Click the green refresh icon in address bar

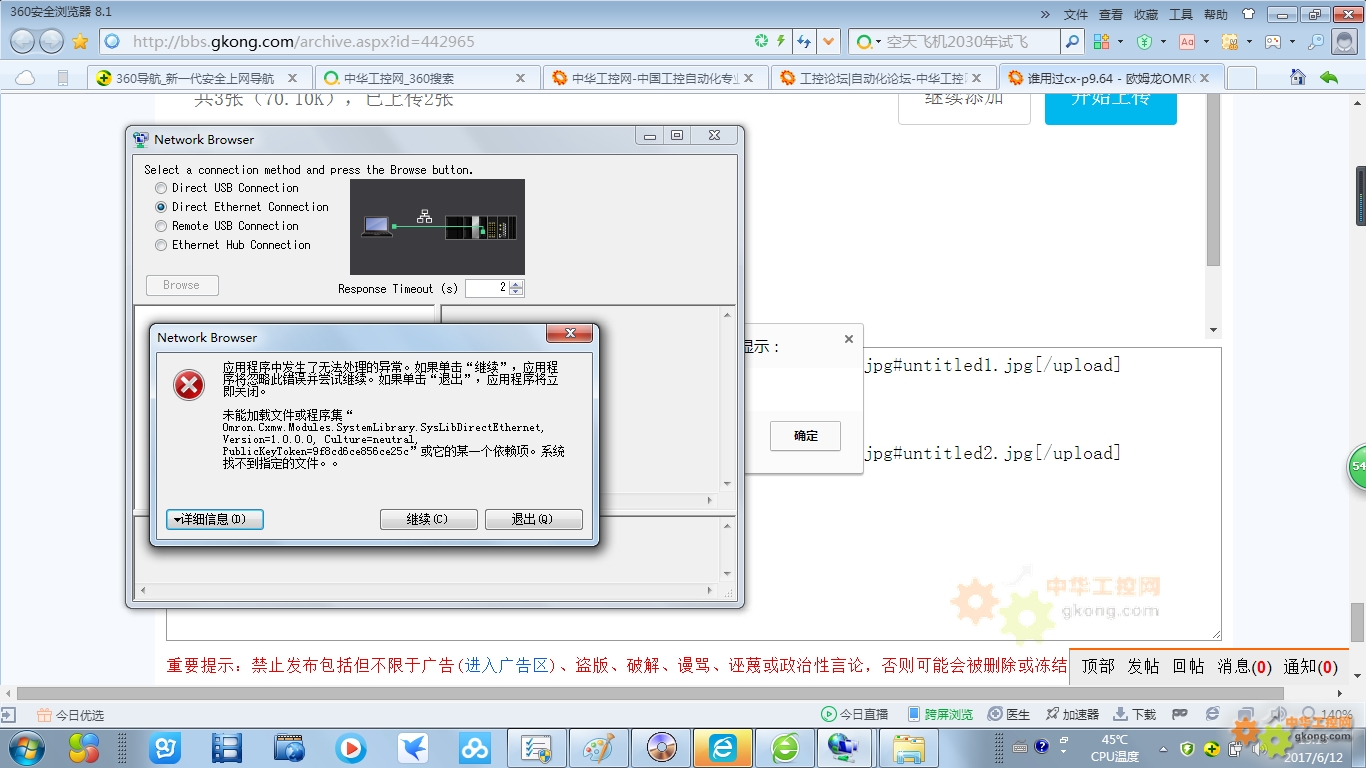coord(762,41)
